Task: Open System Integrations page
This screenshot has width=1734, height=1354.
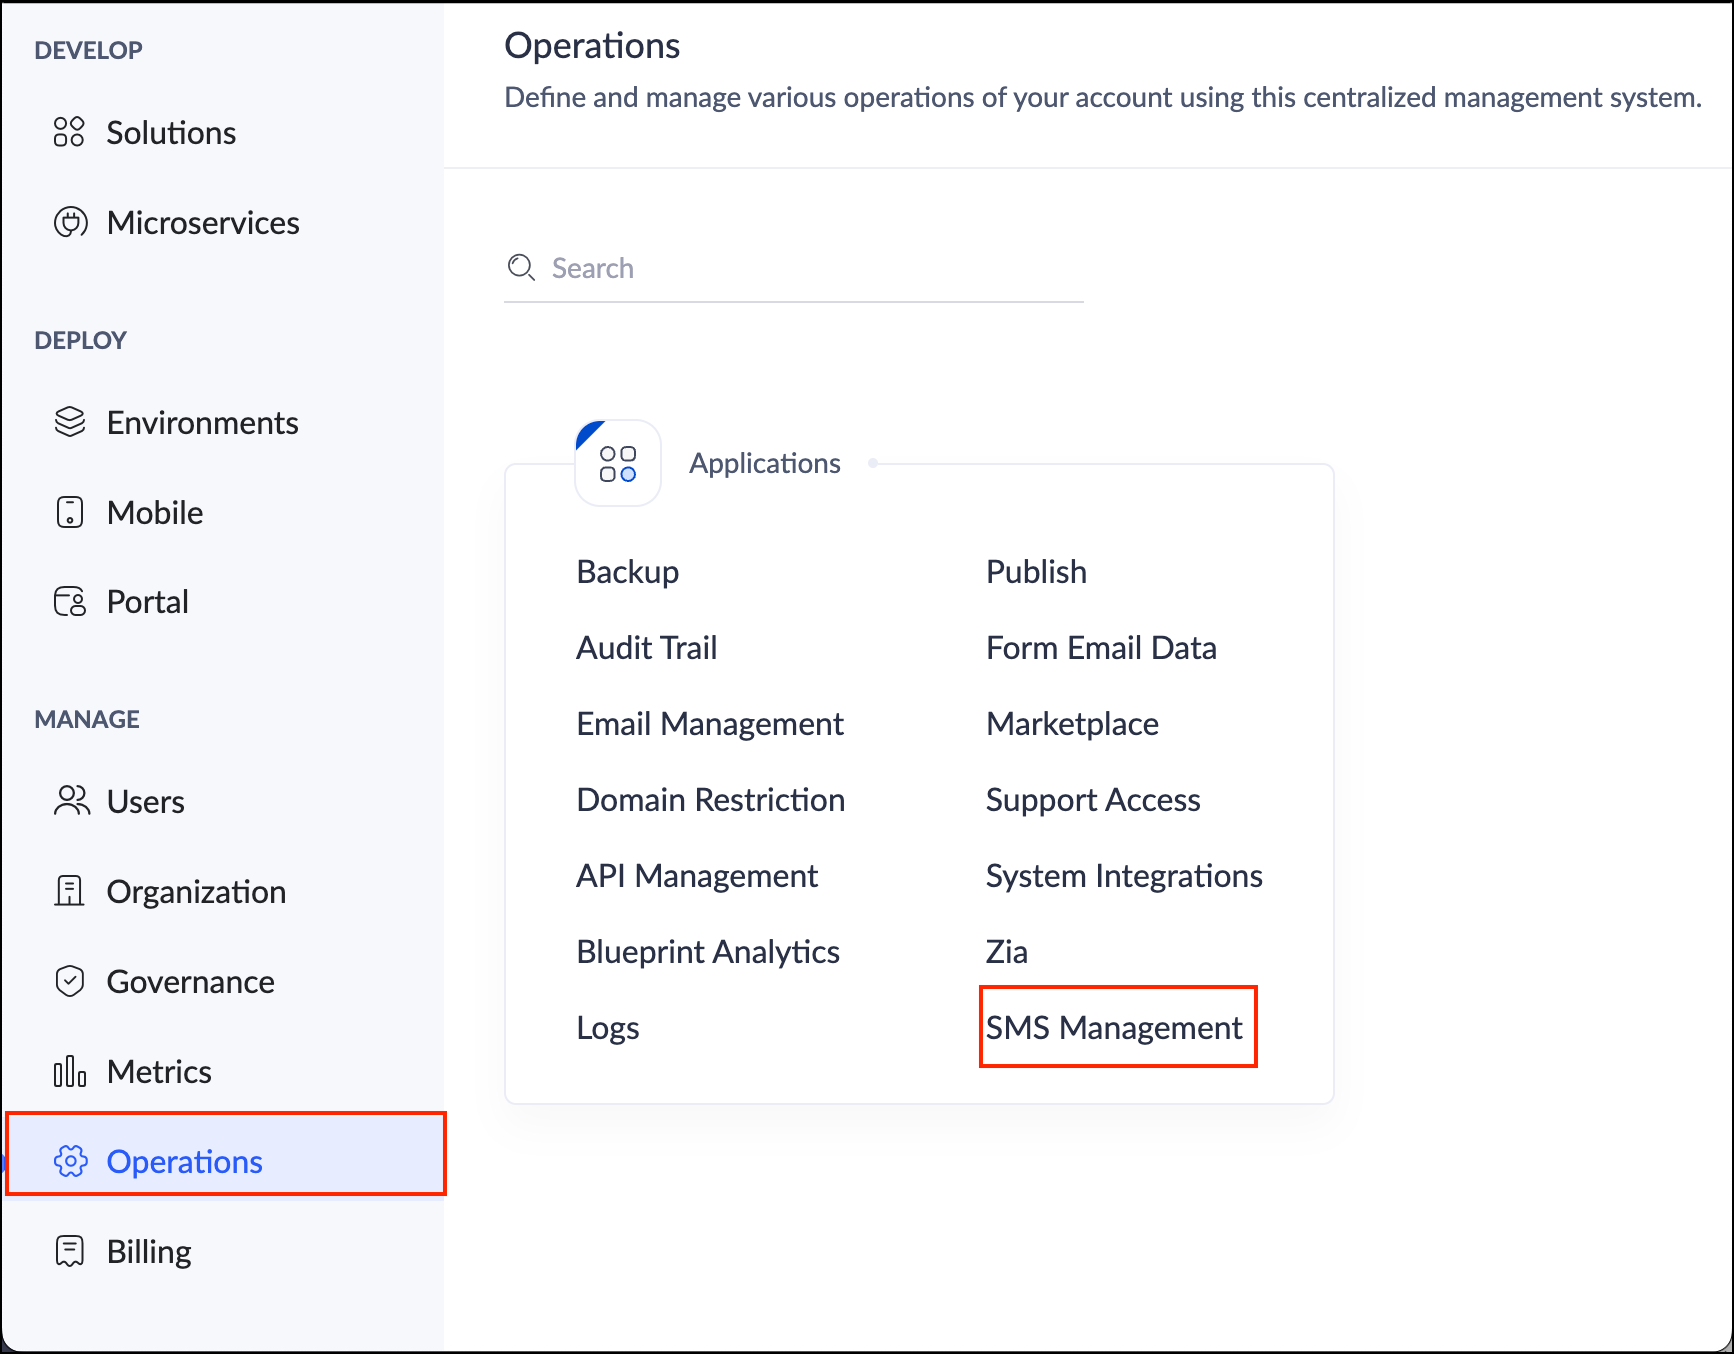Action: (1124, 876)
